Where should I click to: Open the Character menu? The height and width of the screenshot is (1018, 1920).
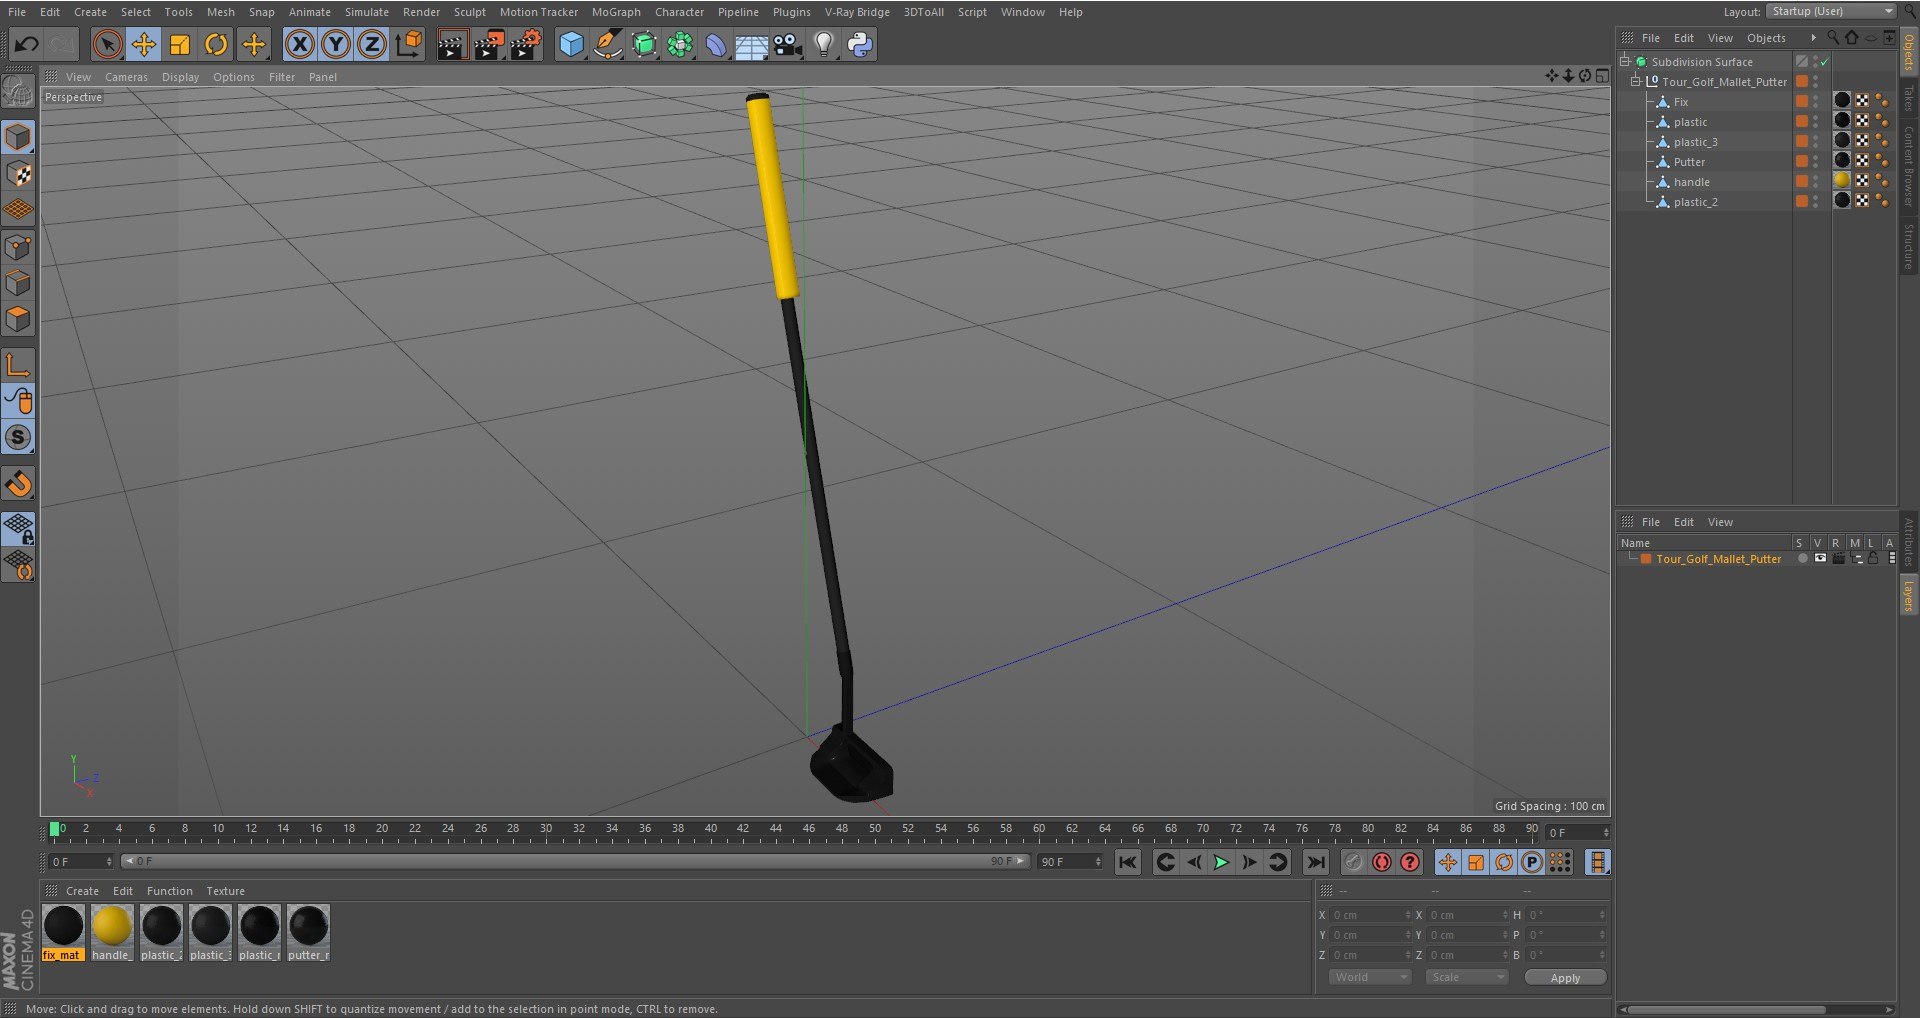(679, 12)
